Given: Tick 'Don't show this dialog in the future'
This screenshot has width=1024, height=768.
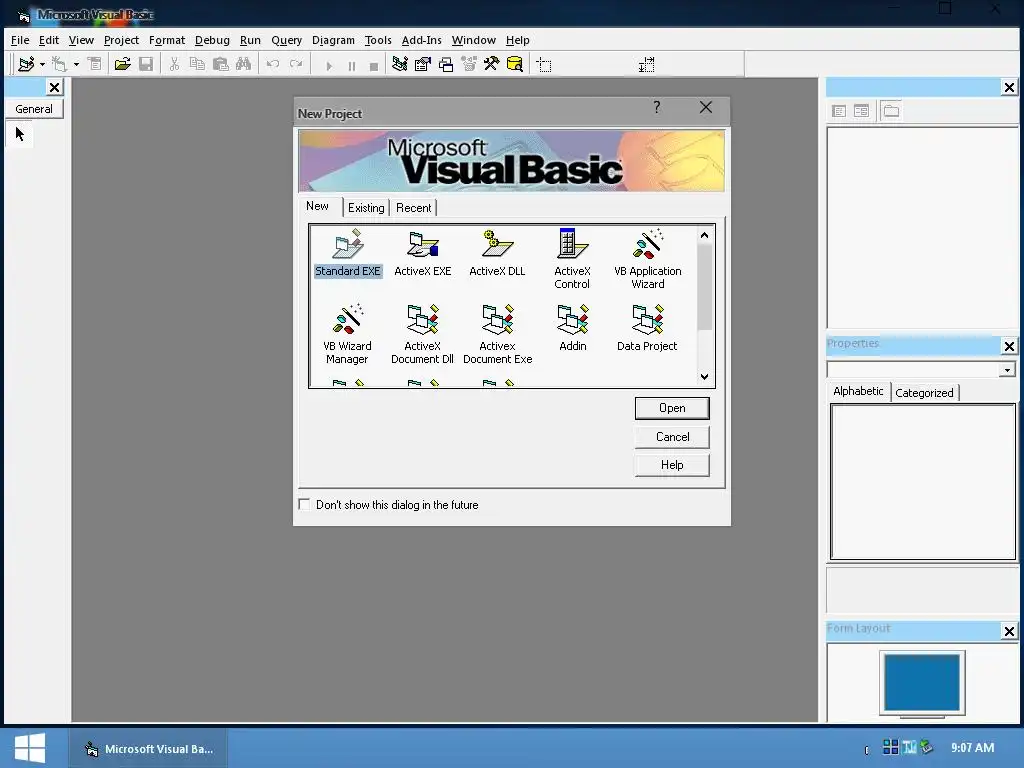Looking at the screenshot, I should [304, 504].
